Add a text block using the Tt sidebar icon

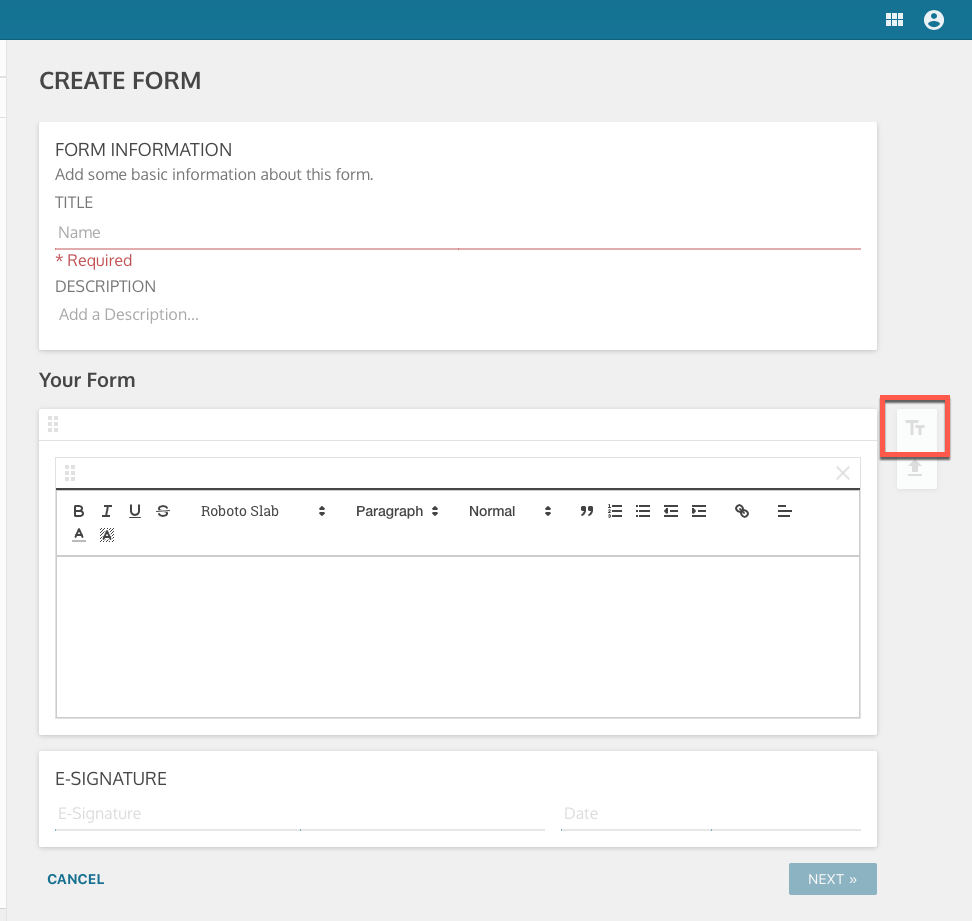point(915,426)
